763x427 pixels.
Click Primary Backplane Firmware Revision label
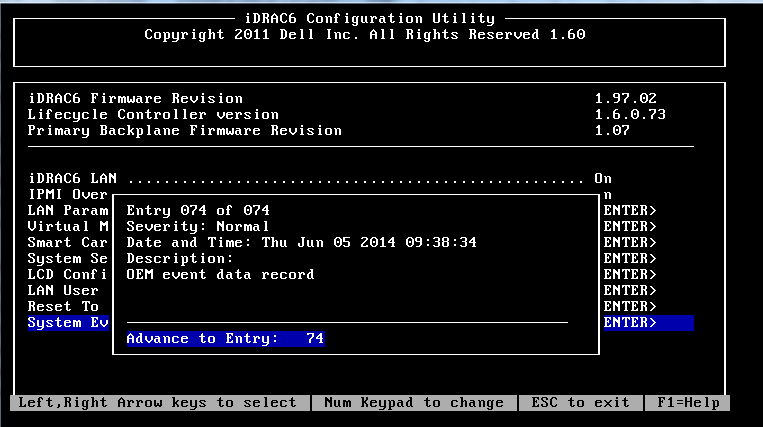point(185,131)
